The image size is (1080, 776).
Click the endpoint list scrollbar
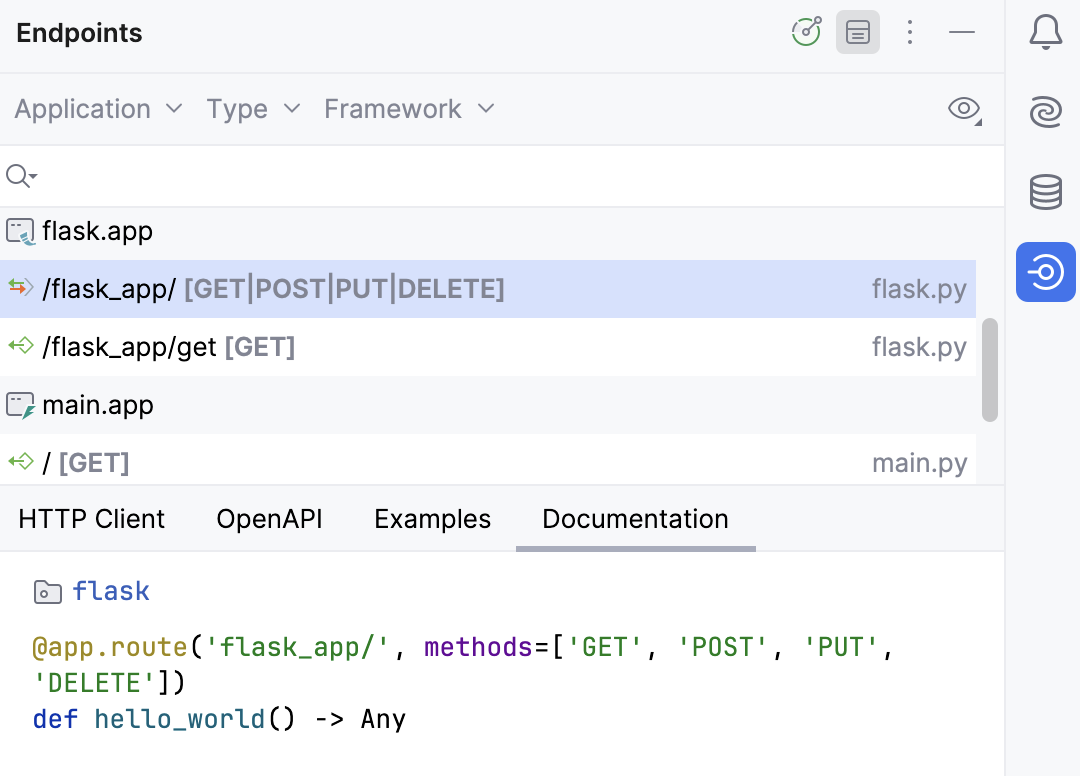click(990, 370)
